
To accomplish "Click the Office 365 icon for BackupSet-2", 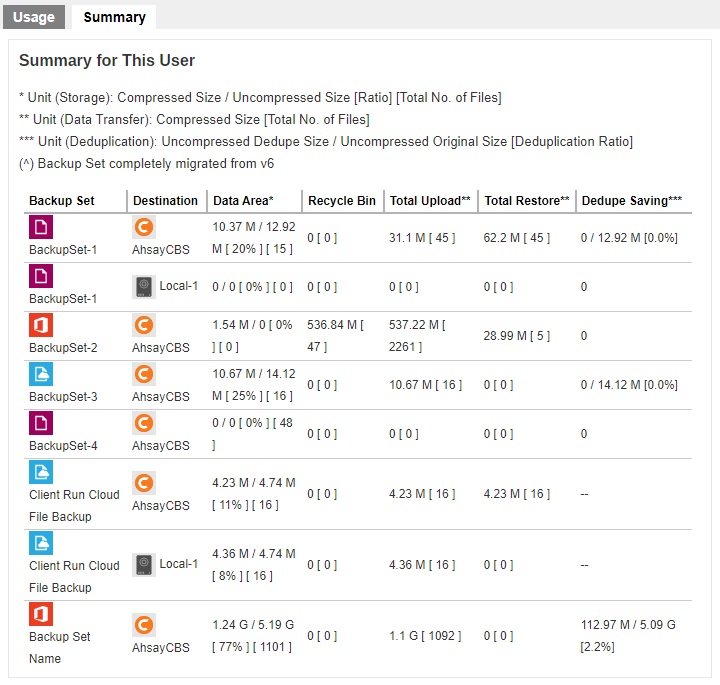I will pos(41,325).
